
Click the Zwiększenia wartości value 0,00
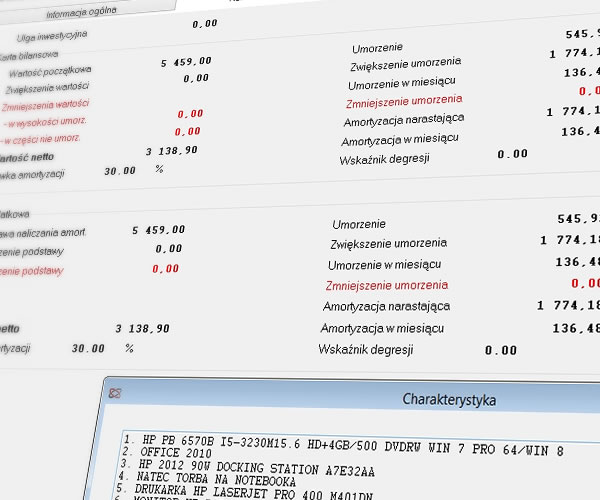[x=196, y=78]
